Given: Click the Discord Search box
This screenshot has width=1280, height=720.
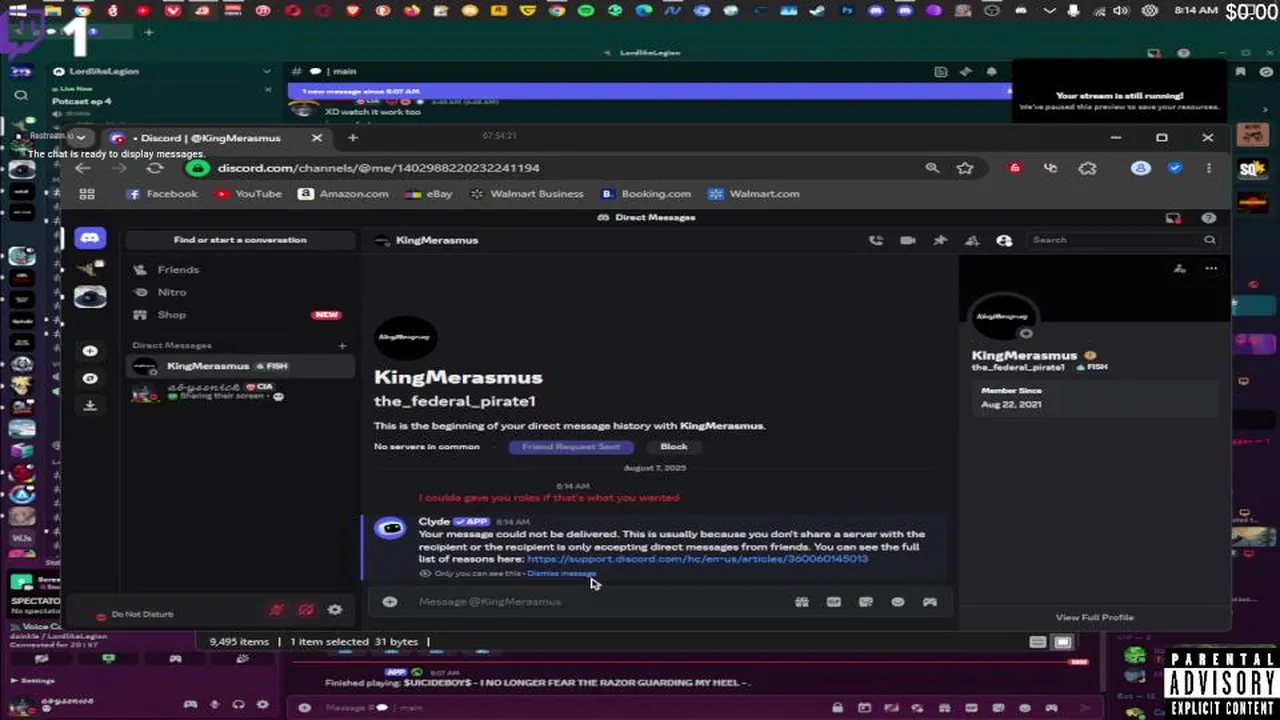Looking at the screenshot, I should [x=1123, y=240].
